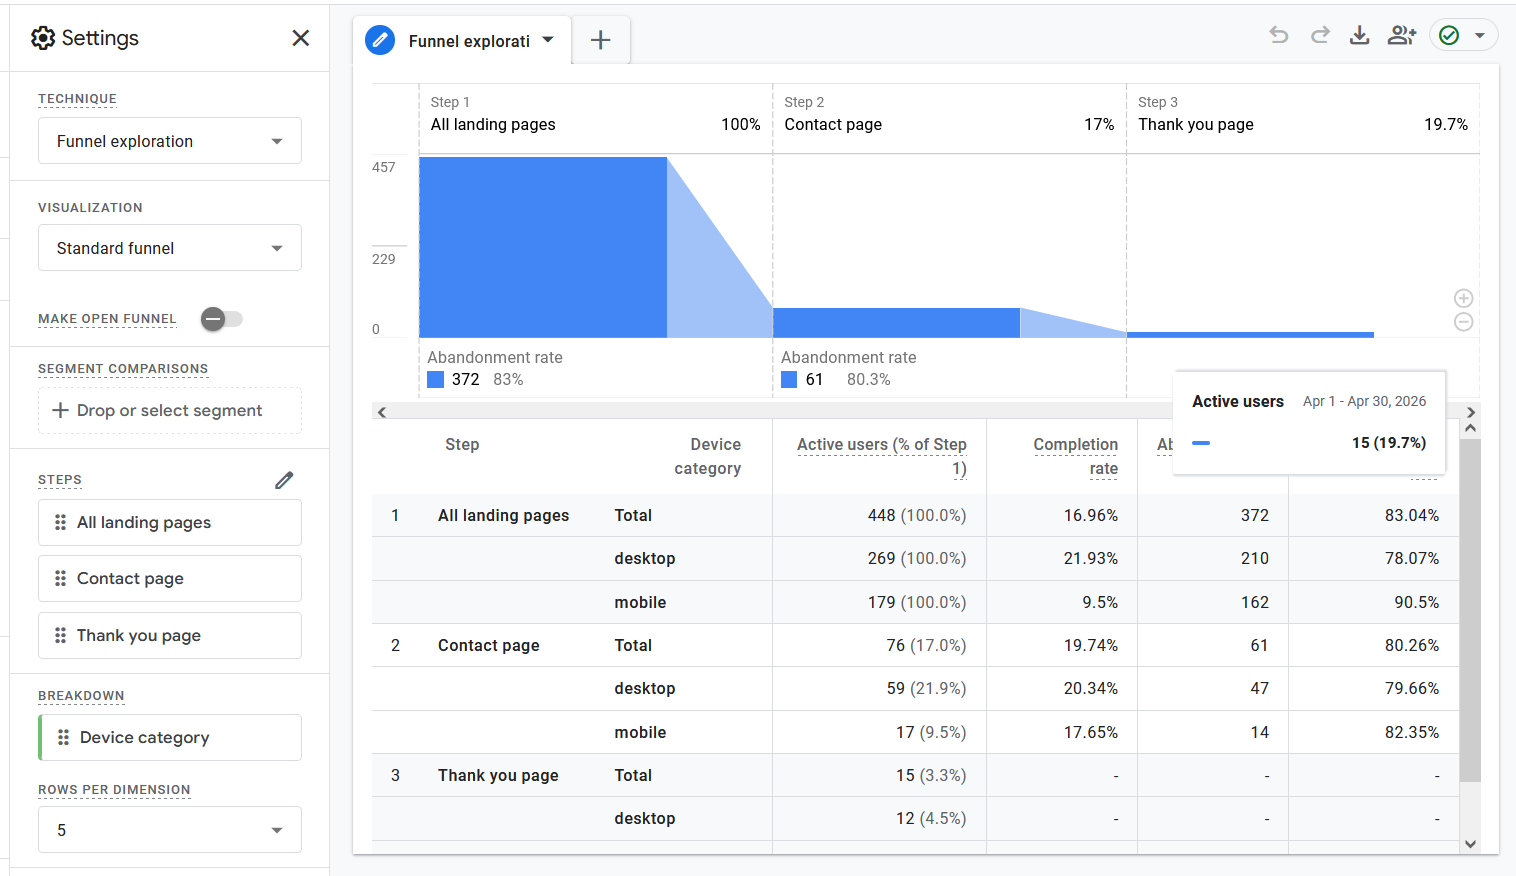Click STEPS section label
1516x876 pixels.
60,480
